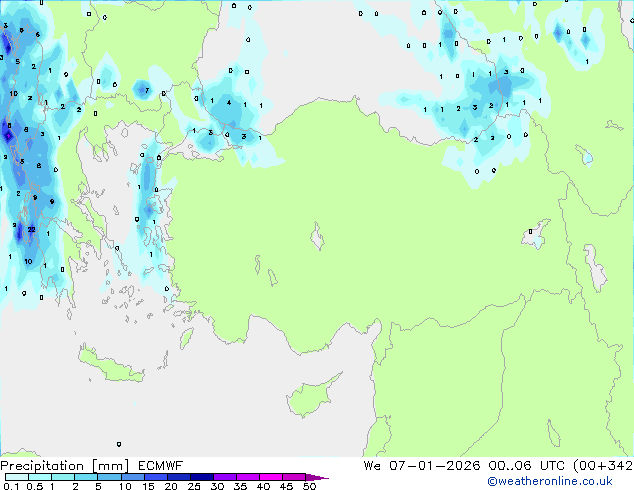Click the Precipitation [mm] title text
Screen dimensions: 634x490
click(65, 466)
